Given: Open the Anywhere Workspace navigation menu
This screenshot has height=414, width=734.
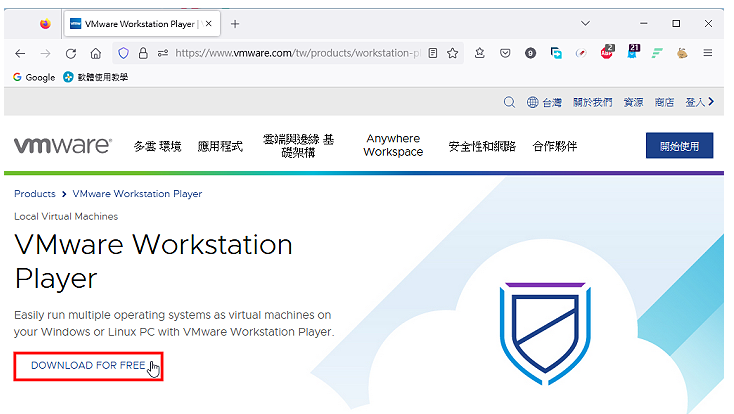Looking at the screenshot, I should [x=393, y=145].
